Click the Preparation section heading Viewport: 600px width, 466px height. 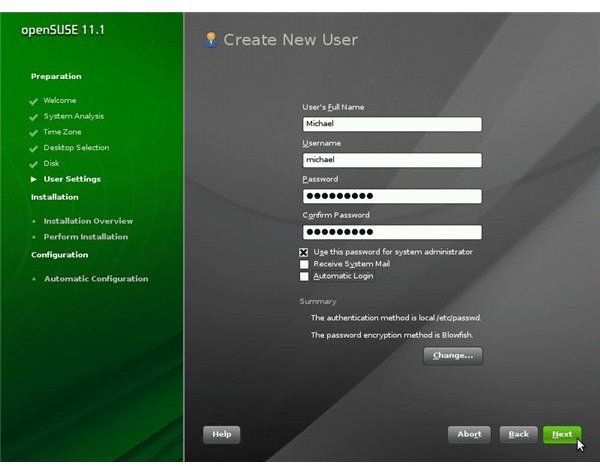[56, 76]
